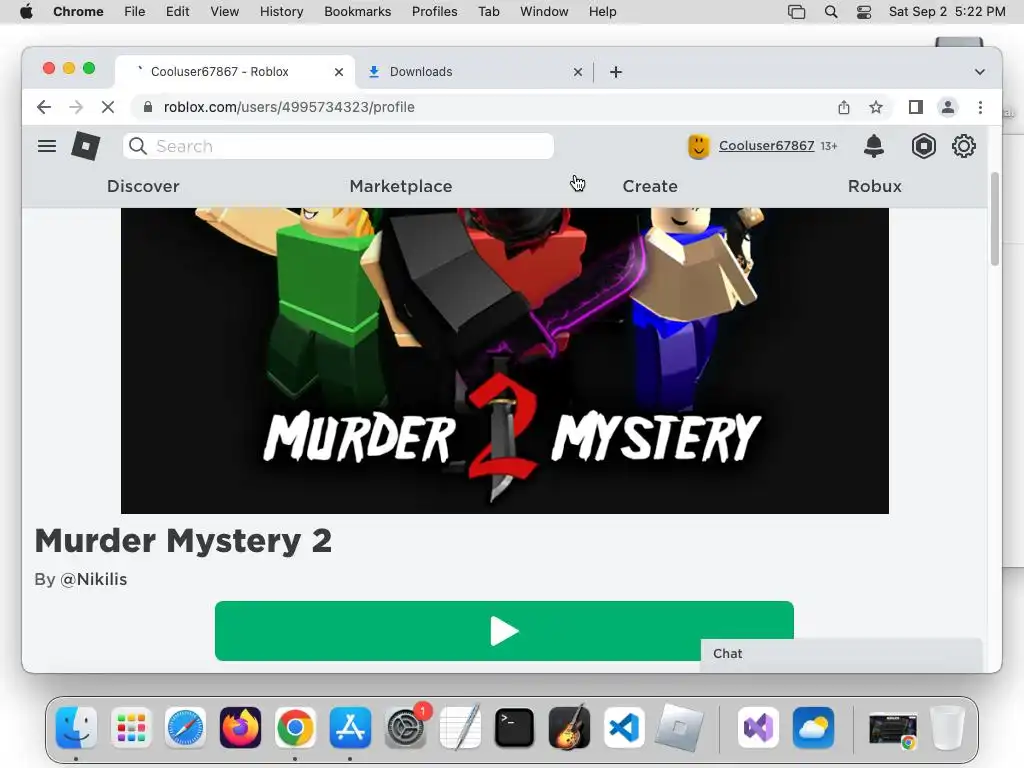The image size is (1024, 768).
Task: Open the Window menu
Action: (x=544, y=12)
